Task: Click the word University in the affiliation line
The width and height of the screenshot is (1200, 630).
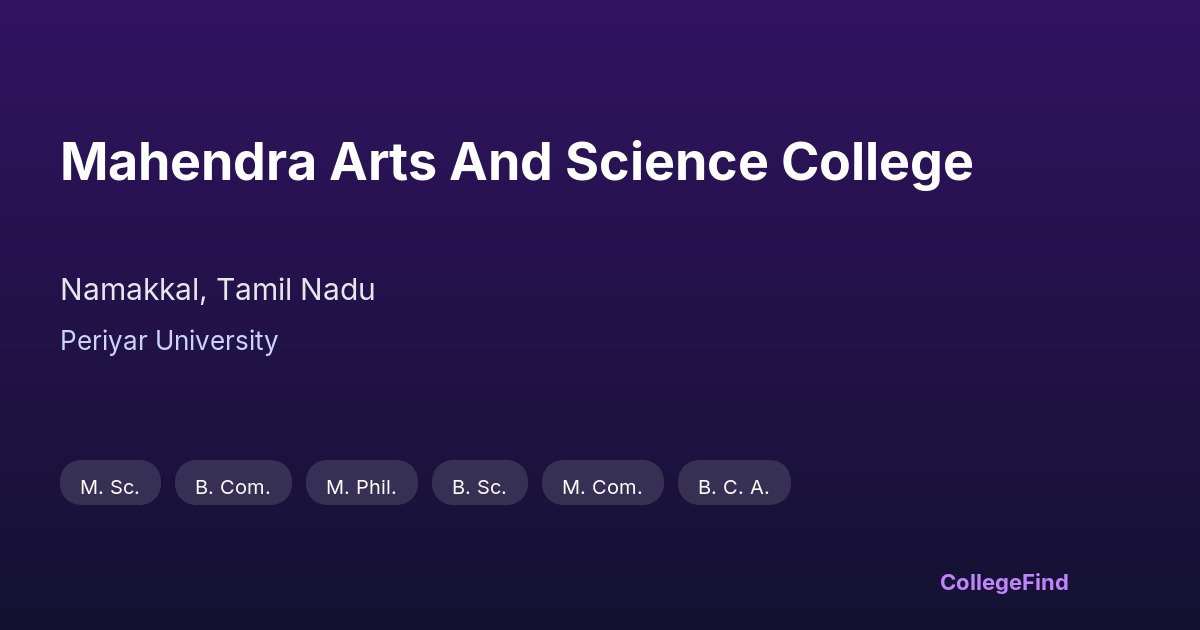Action: [x=215, y=341]
